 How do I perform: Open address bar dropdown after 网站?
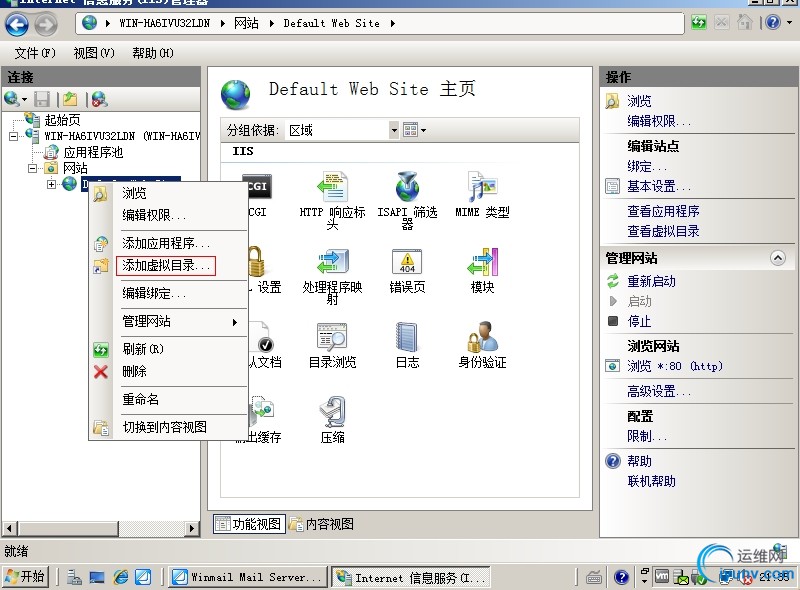tap(271, 23)
